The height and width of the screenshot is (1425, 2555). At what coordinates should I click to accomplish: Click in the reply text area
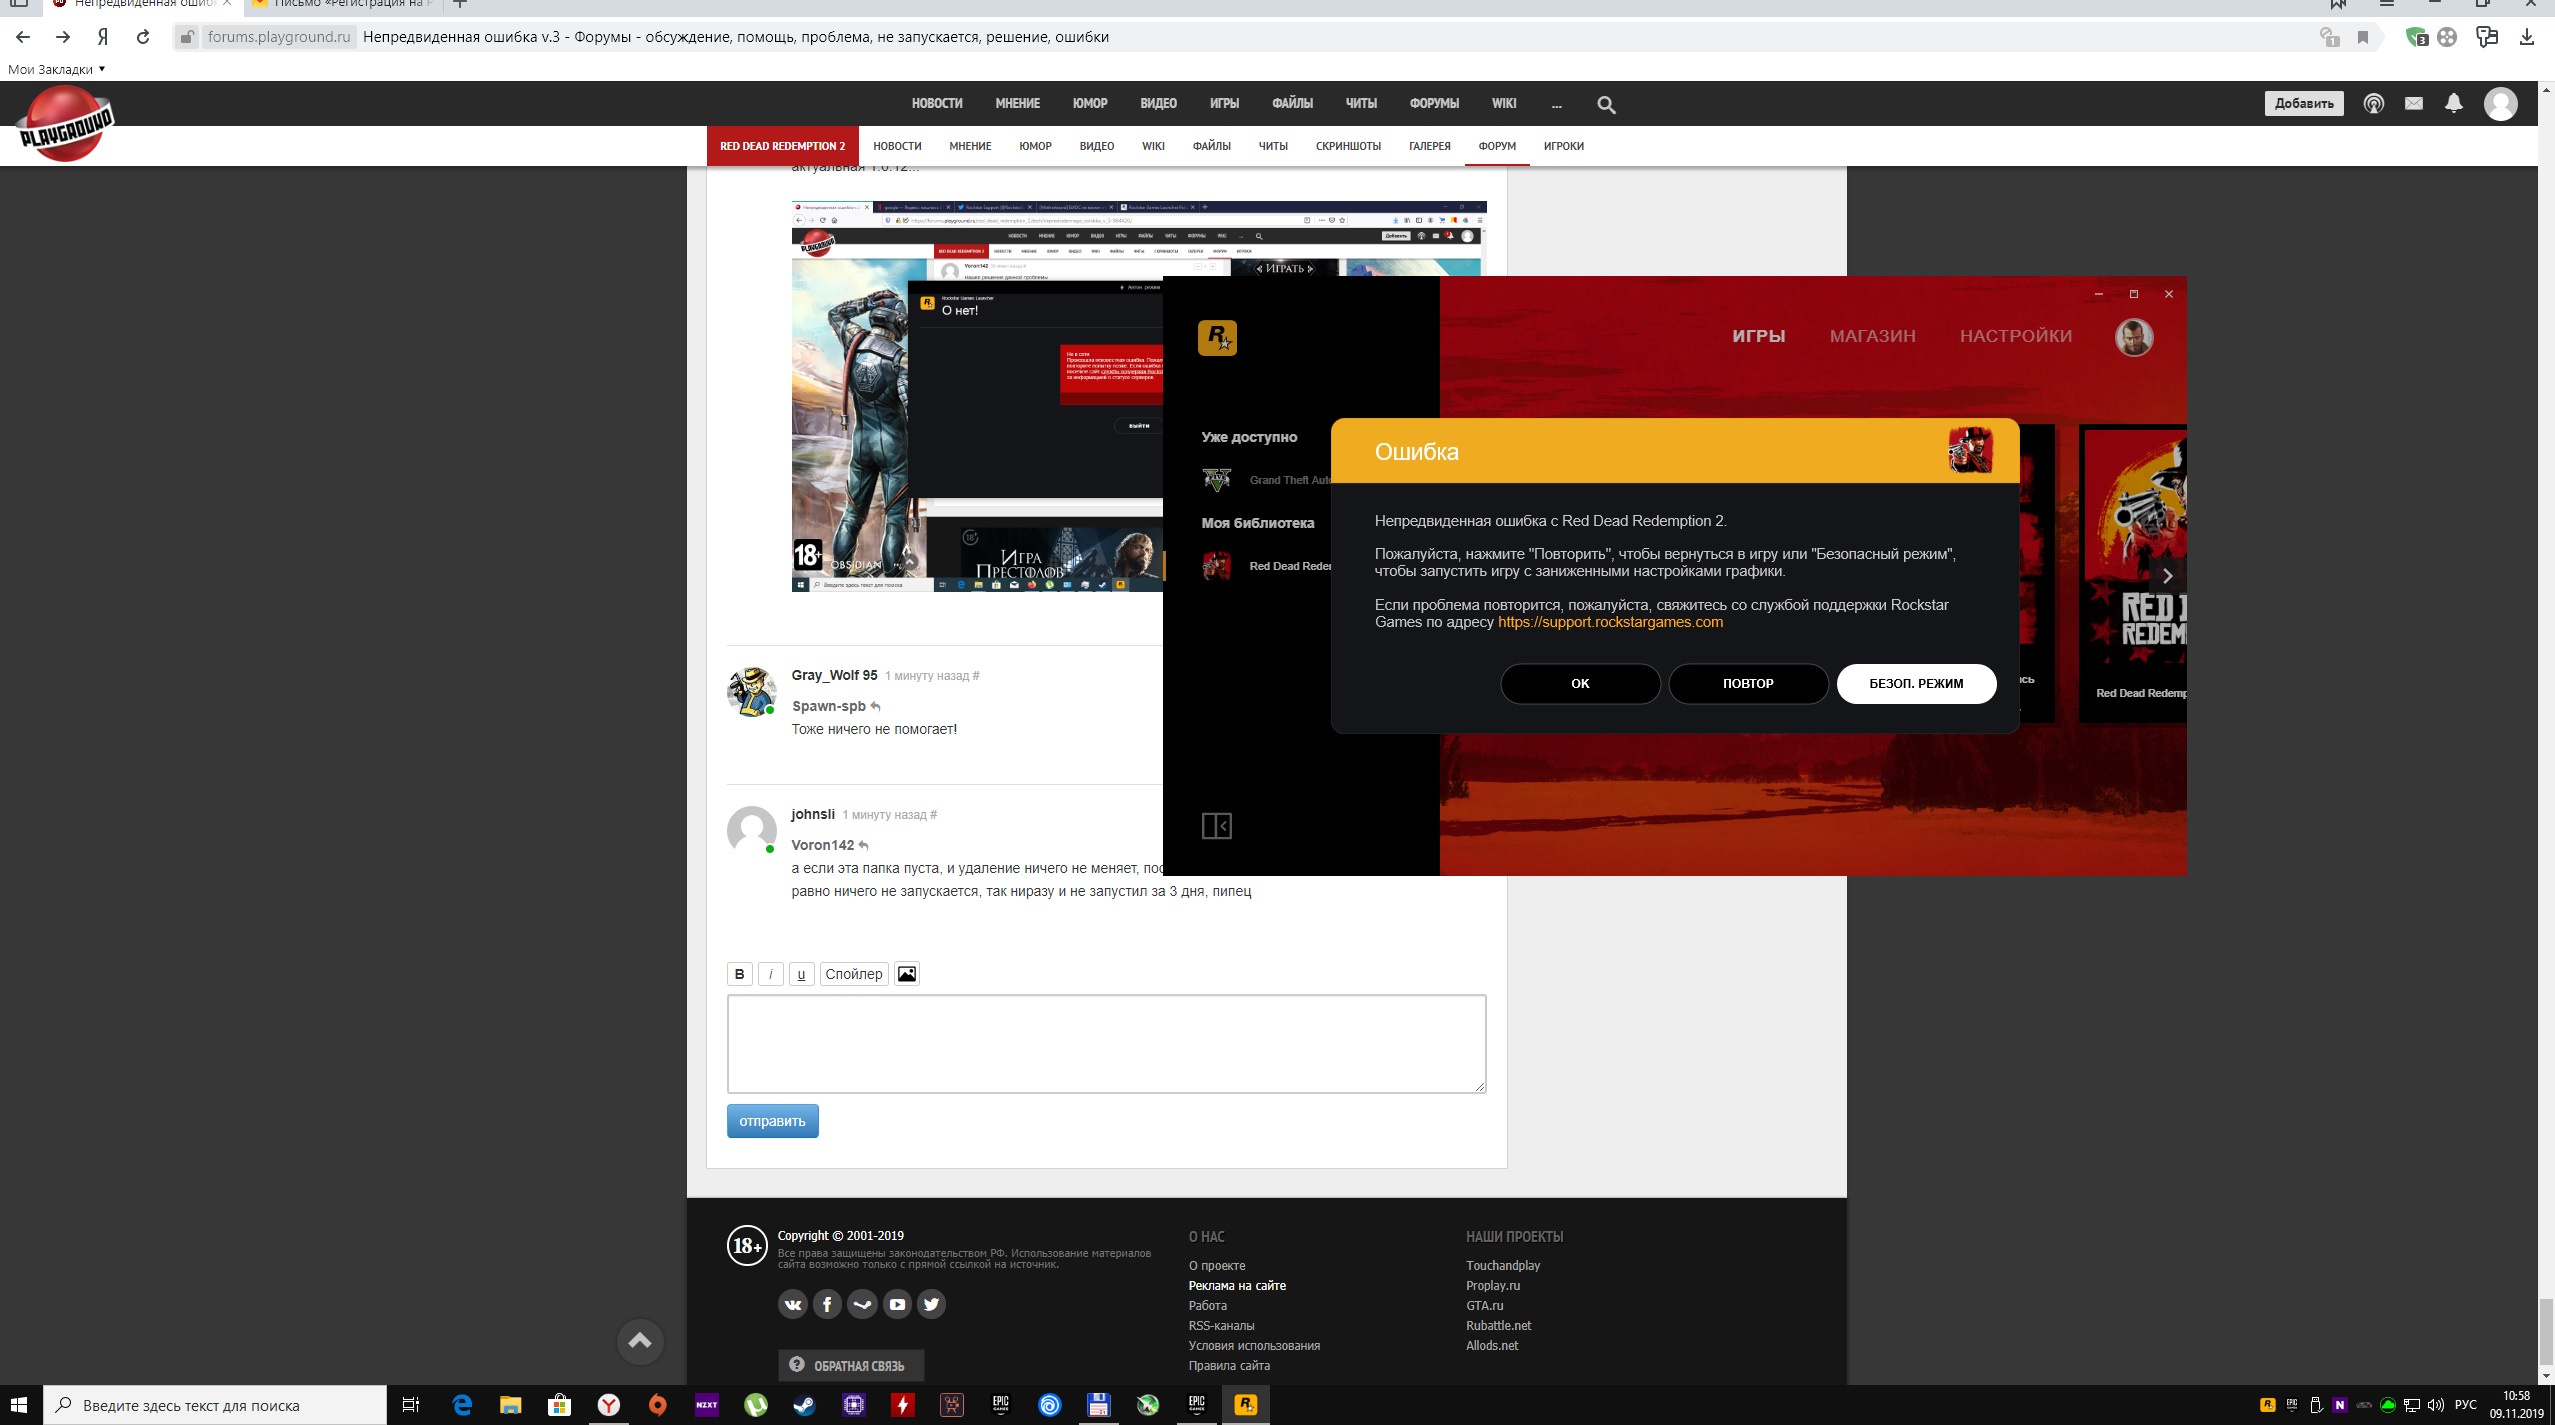tap(1106, 1043)
